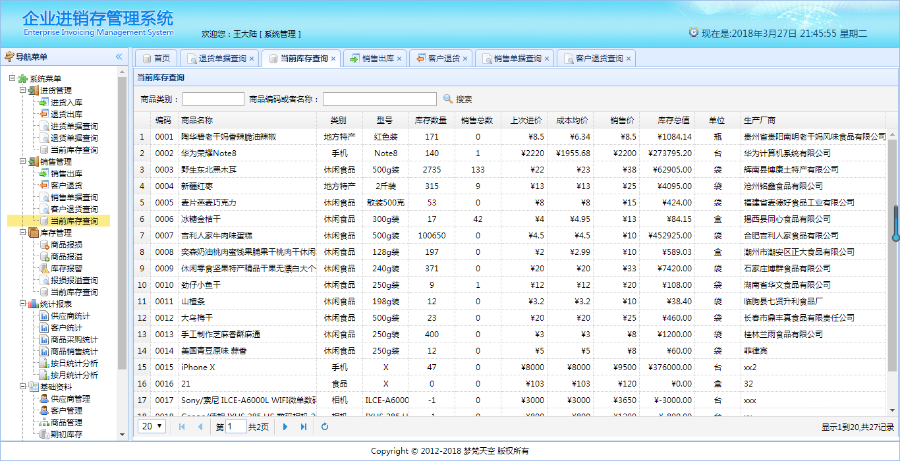This screenshot has width=900, height=461.
Task: Click the person icon beside 供应商管理
Action: point(44,399)
